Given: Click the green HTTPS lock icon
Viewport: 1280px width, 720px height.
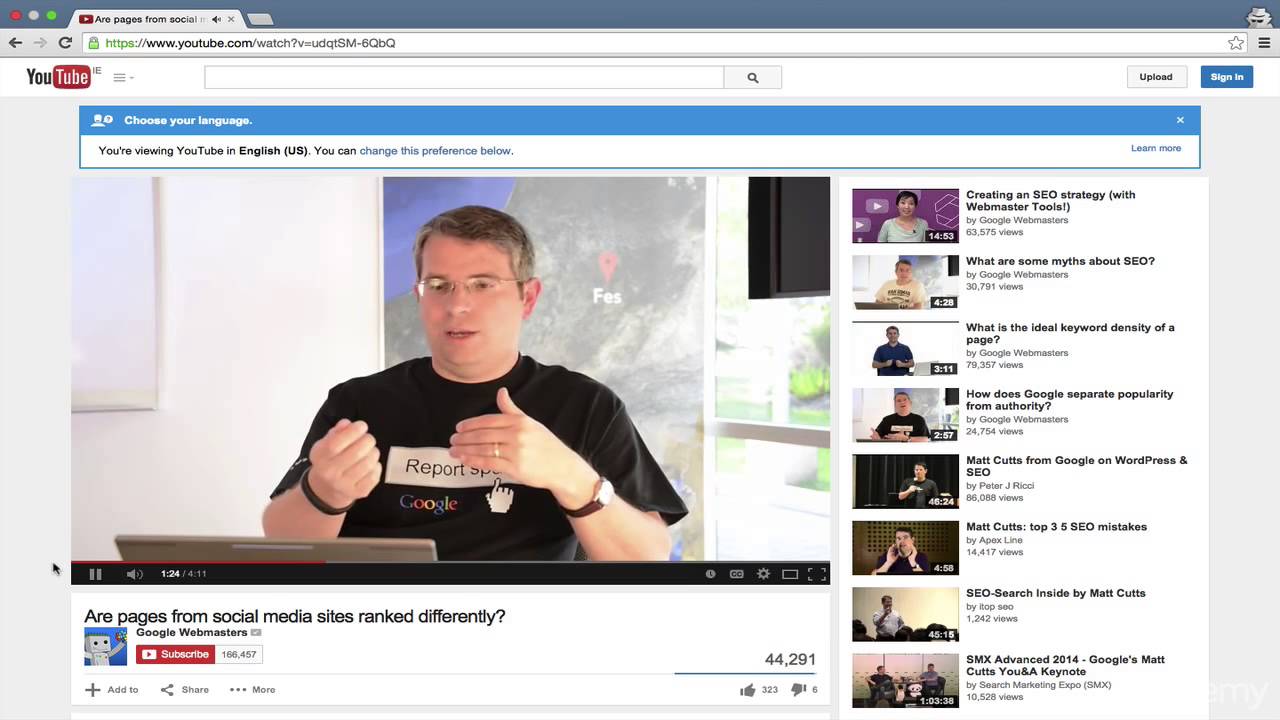Looking at the screenshot, I should click(x=94, y=43).
